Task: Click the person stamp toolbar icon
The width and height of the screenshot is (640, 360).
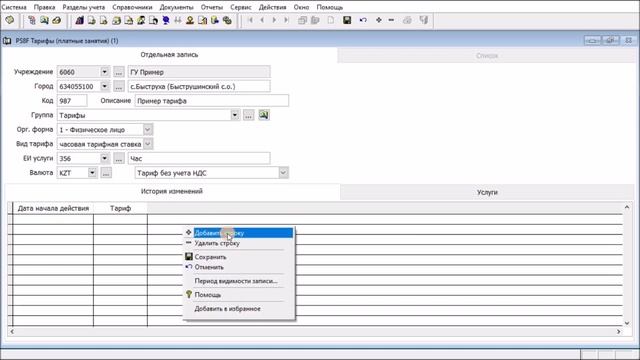Action: click(190, 20)
